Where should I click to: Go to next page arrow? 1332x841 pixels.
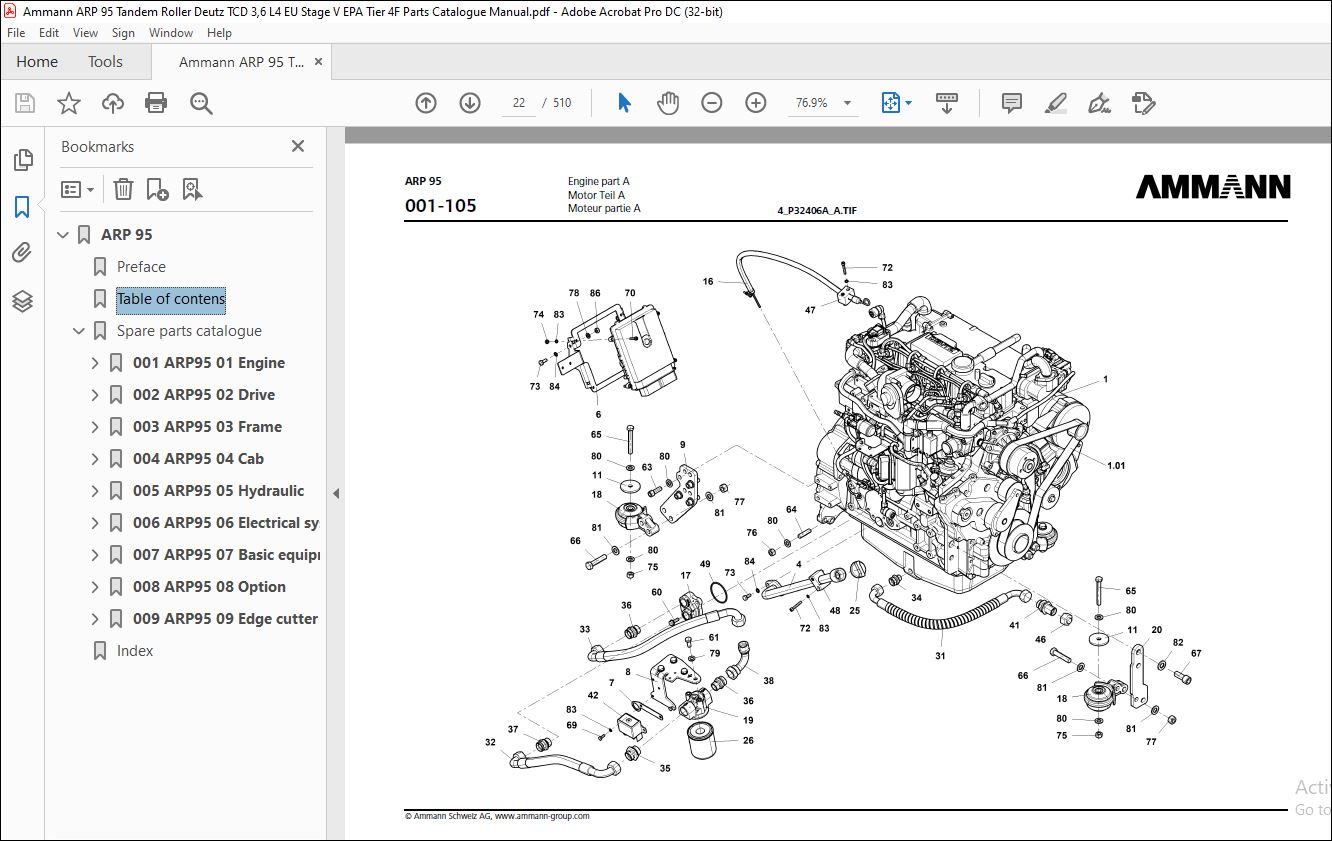pyautogui.click(x=470, y=103)
